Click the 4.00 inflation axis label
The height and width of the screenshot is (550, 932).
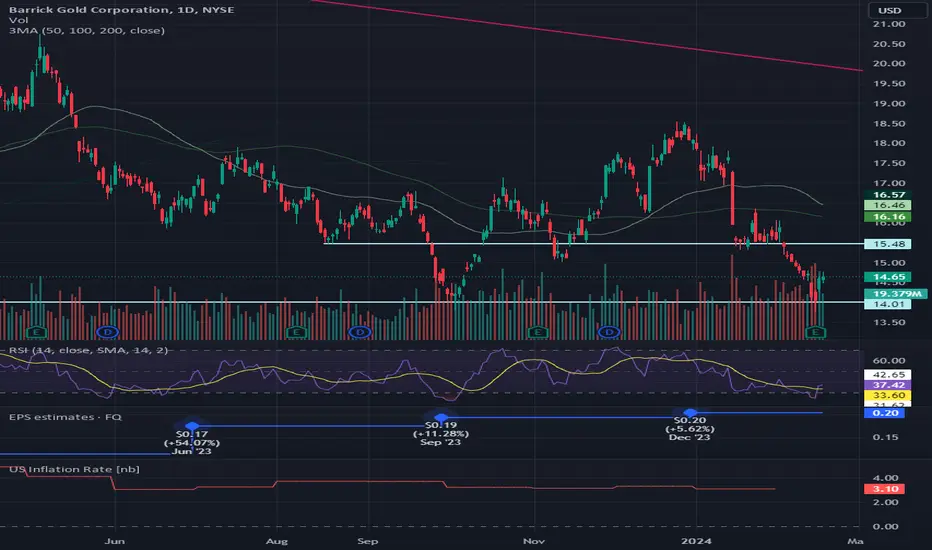886,477
